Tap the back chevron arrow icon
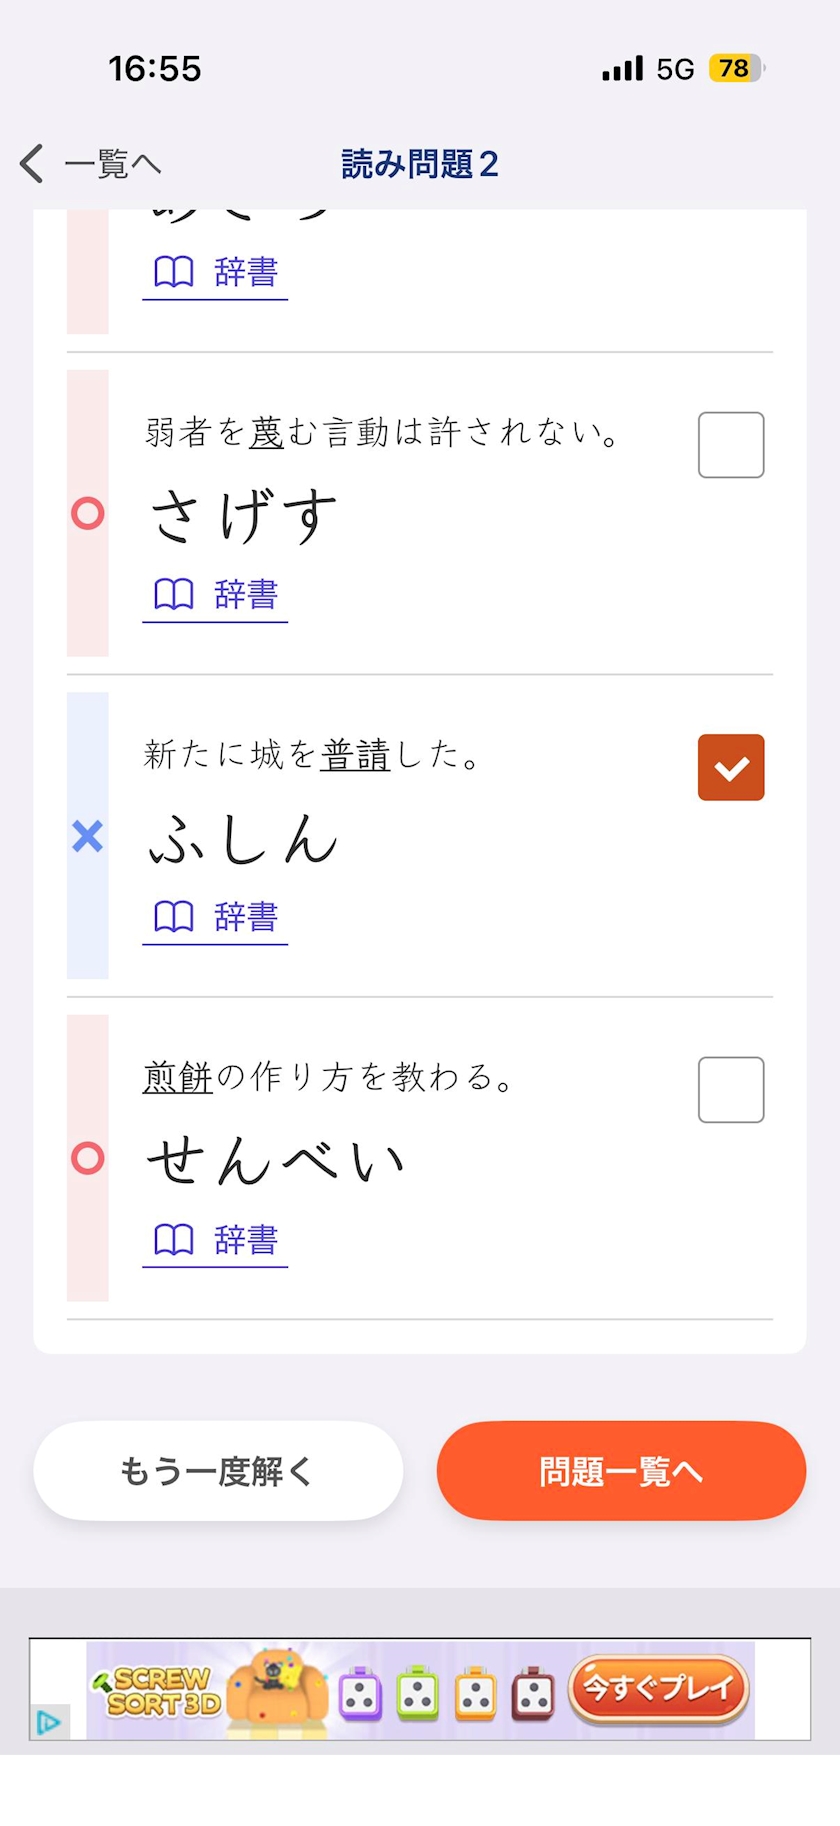The image size is (840, 1826). coord(32,163)
